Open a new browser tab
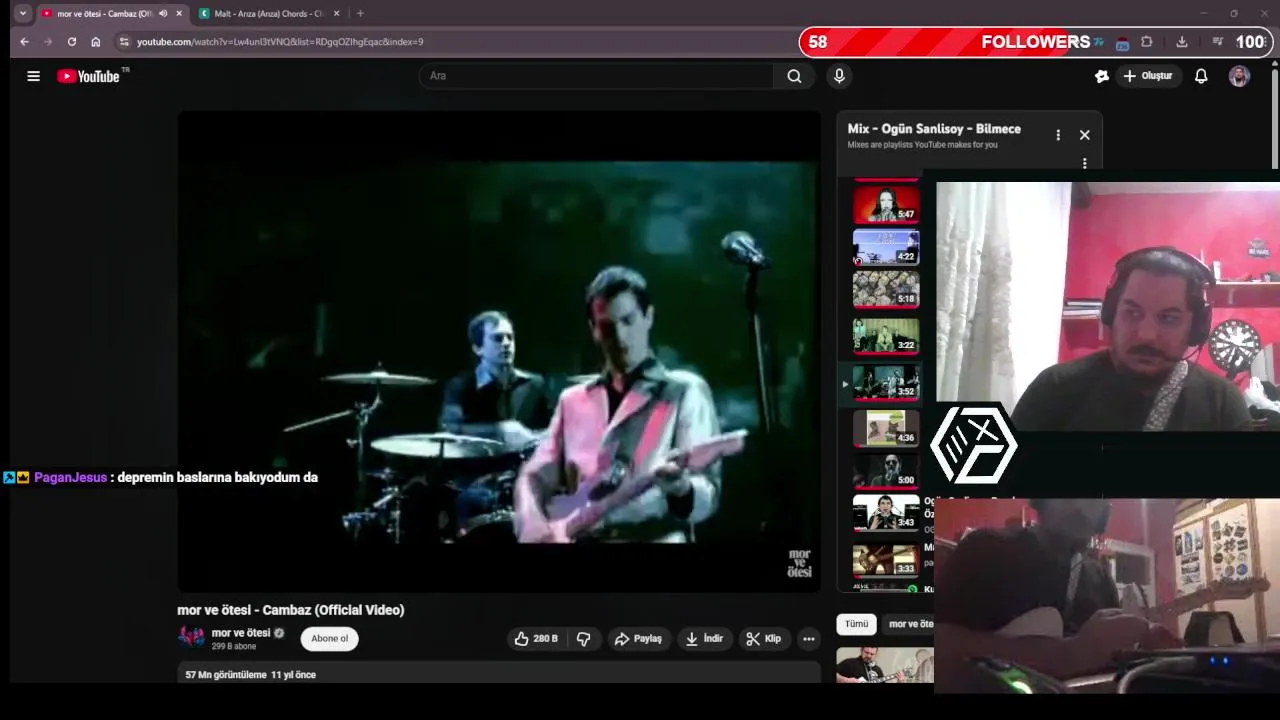Screen dimensions: 1280x720 click(x=360, y=13)
